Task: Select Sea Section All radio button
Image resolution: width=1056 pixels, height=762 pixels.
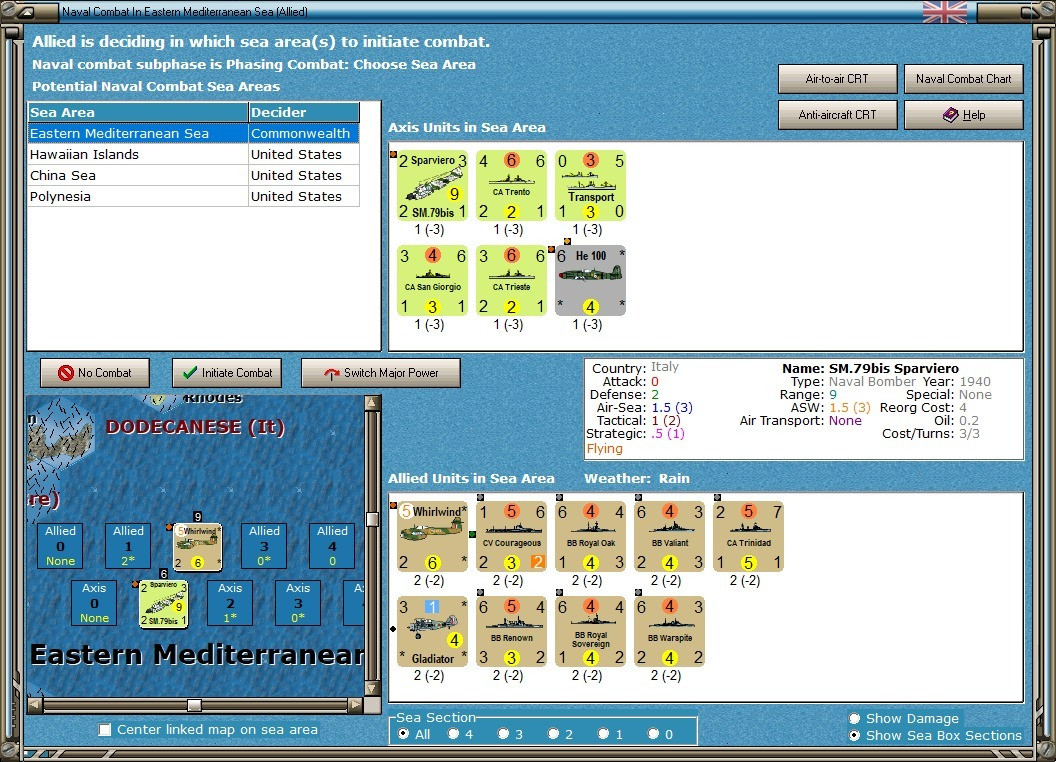Action: pyautogui.click(x=403, y=734)
